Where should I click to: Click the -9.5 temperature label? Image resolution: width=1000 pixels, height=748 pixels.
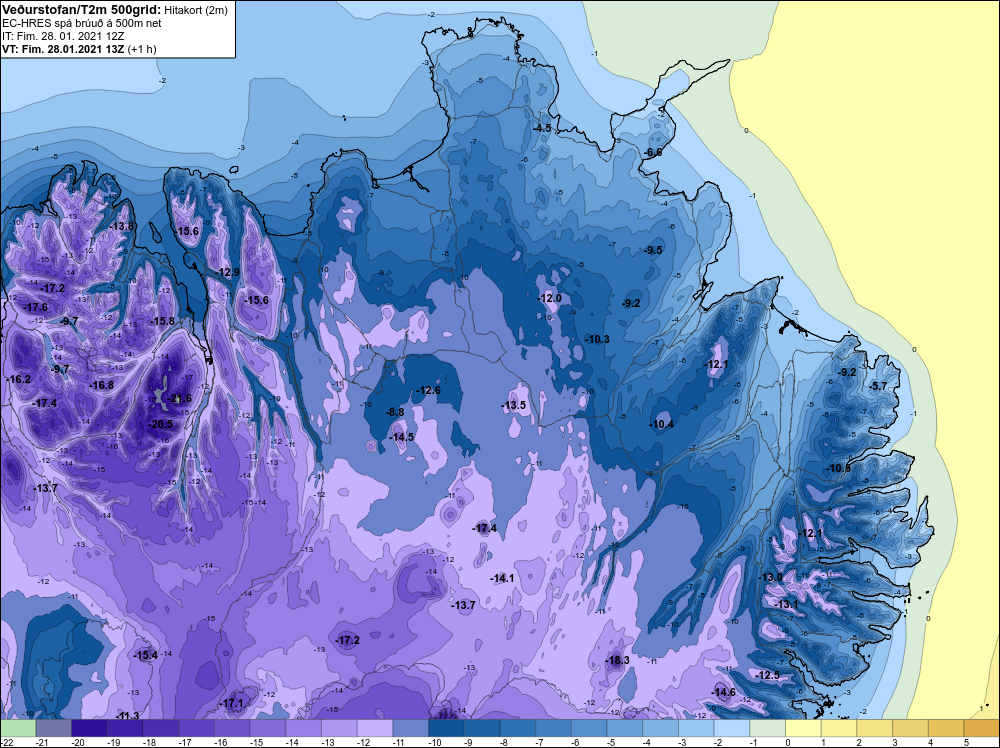click(654, 251)
